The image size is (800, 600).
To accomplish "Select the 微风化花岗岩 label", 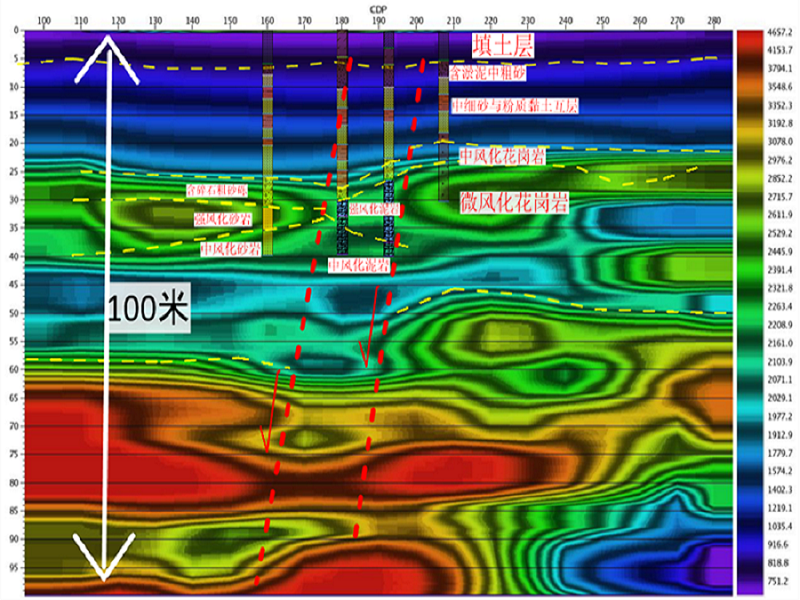I will tap(514, 202).
